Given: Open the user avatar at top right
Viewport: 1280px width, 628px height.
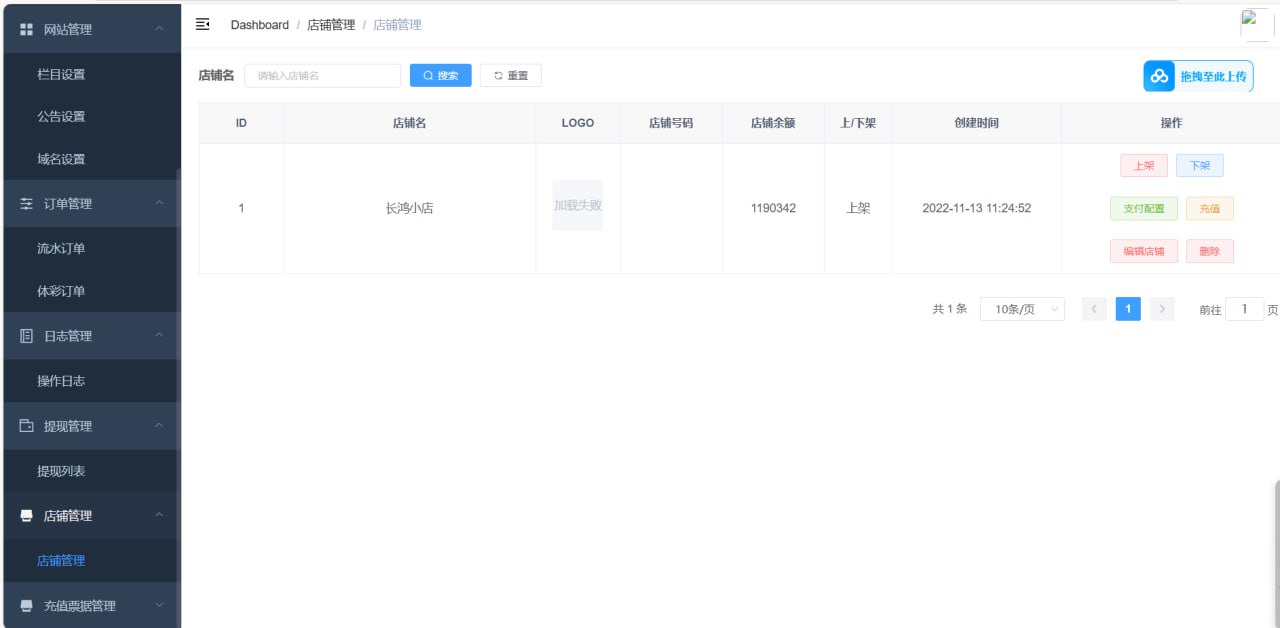Looking at the screenshot, I should [1256, 24].
